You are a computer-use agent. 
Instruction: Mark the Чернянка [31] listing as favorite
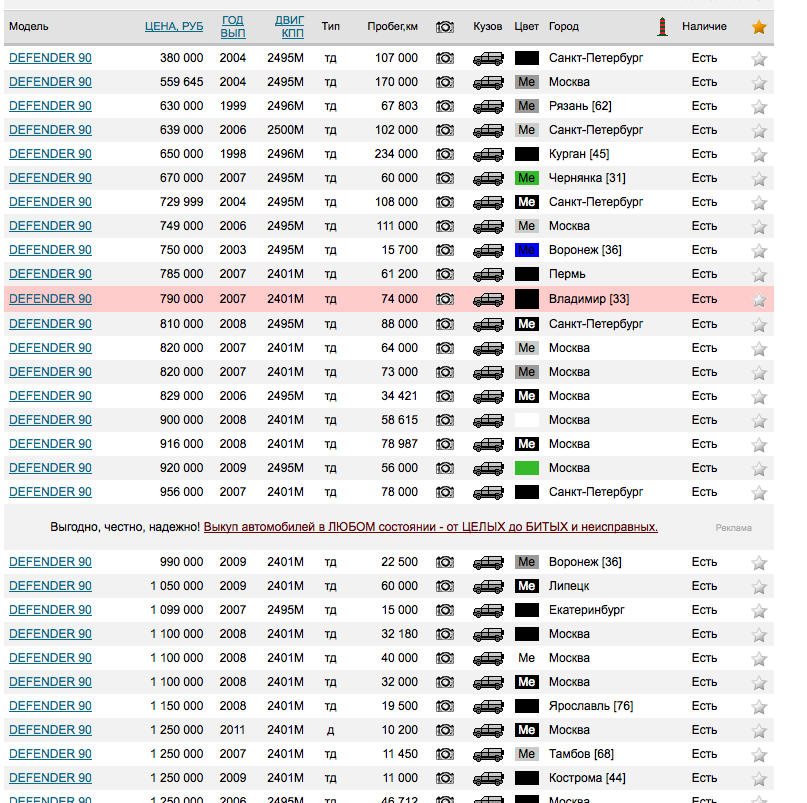[759, 179]
